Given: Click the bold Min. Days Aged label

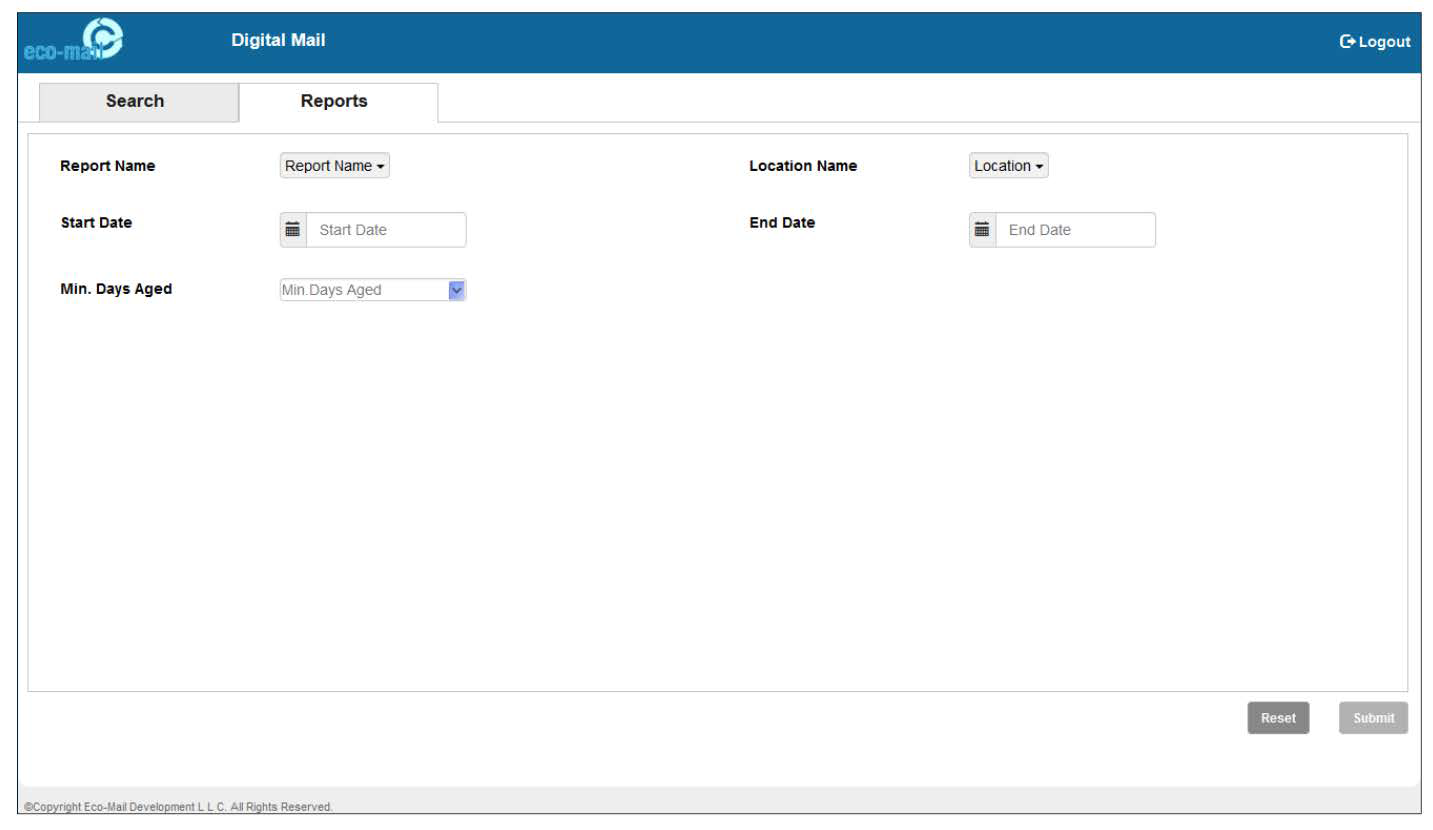Looking at the screenshot, I should pos(116,289).
